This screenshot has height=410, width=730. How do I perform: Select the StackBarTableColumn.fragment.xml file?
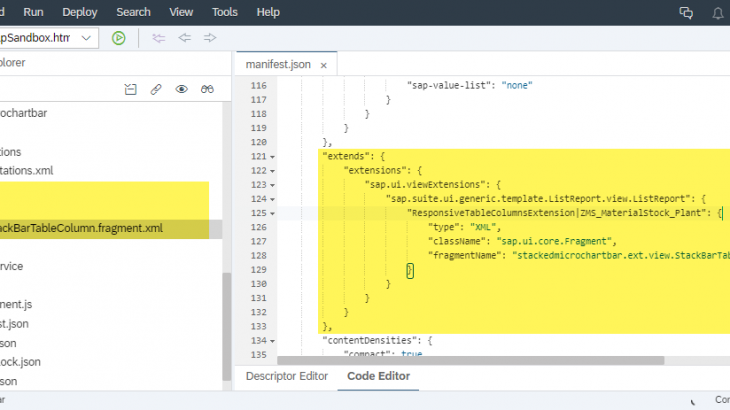[81, 229]
